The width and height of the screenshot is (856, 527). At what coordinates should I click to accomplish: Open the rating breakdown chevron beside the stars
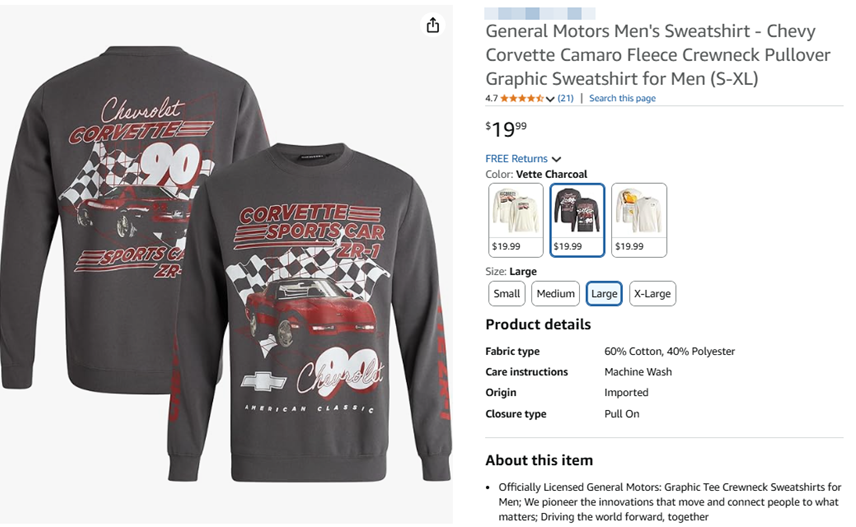(550, 99)
